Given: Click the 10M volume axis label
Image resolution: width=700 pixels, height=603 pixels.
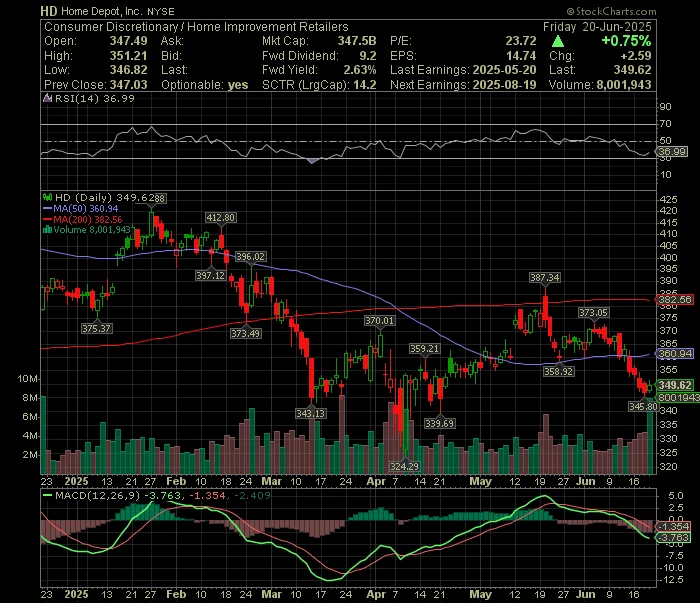Looking at the screenshot, I should click(x=28, y=379).
